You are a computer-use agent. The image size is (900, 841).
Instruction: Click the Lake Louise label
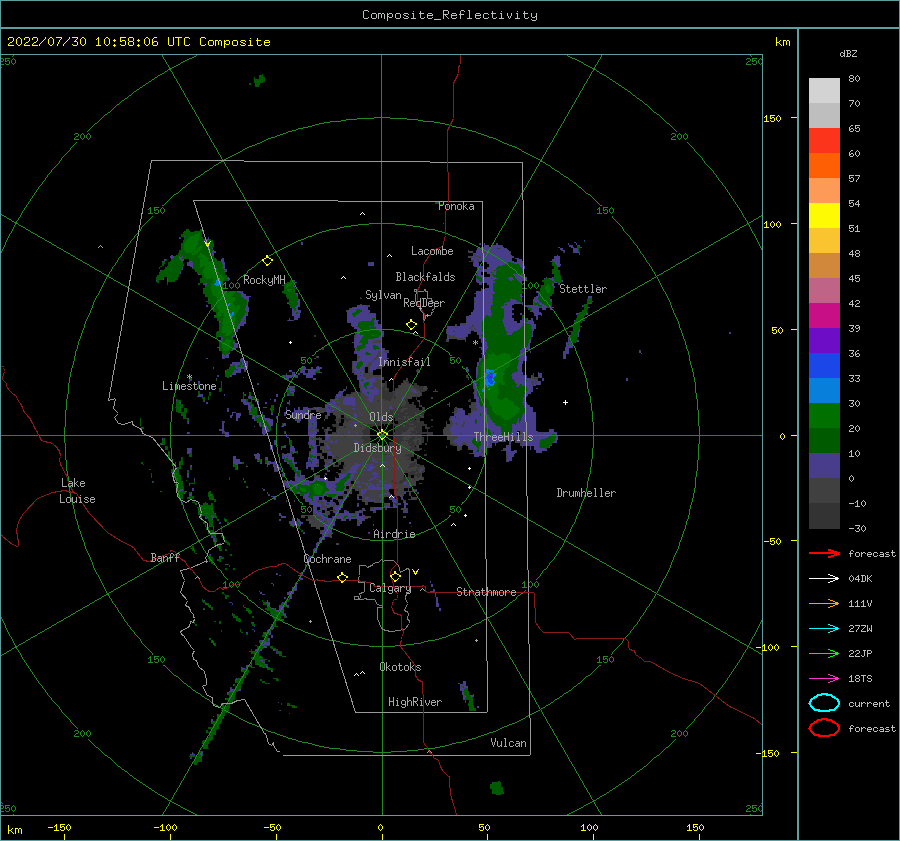(x=77, y=491)
